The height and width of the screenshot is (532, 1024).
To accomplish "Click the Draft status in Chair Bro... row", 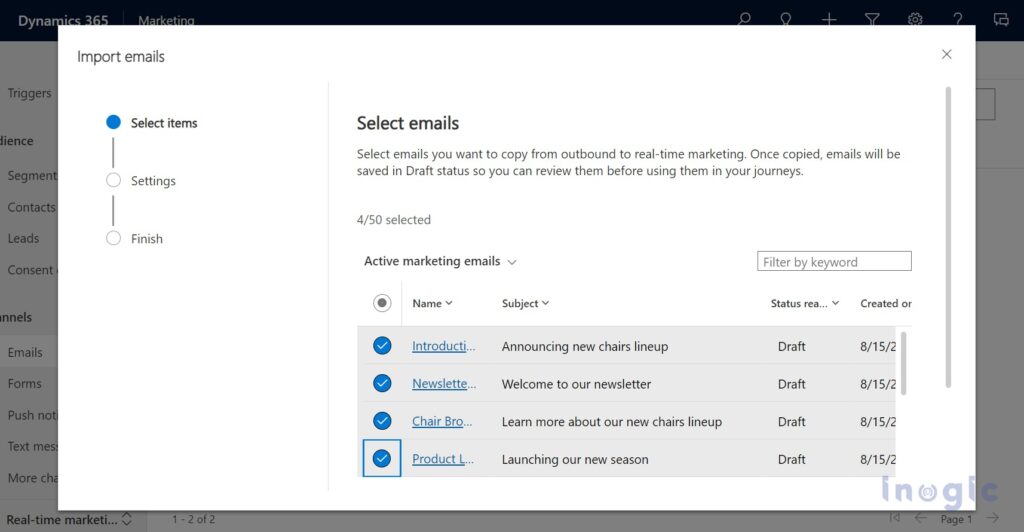I will 792,422.
